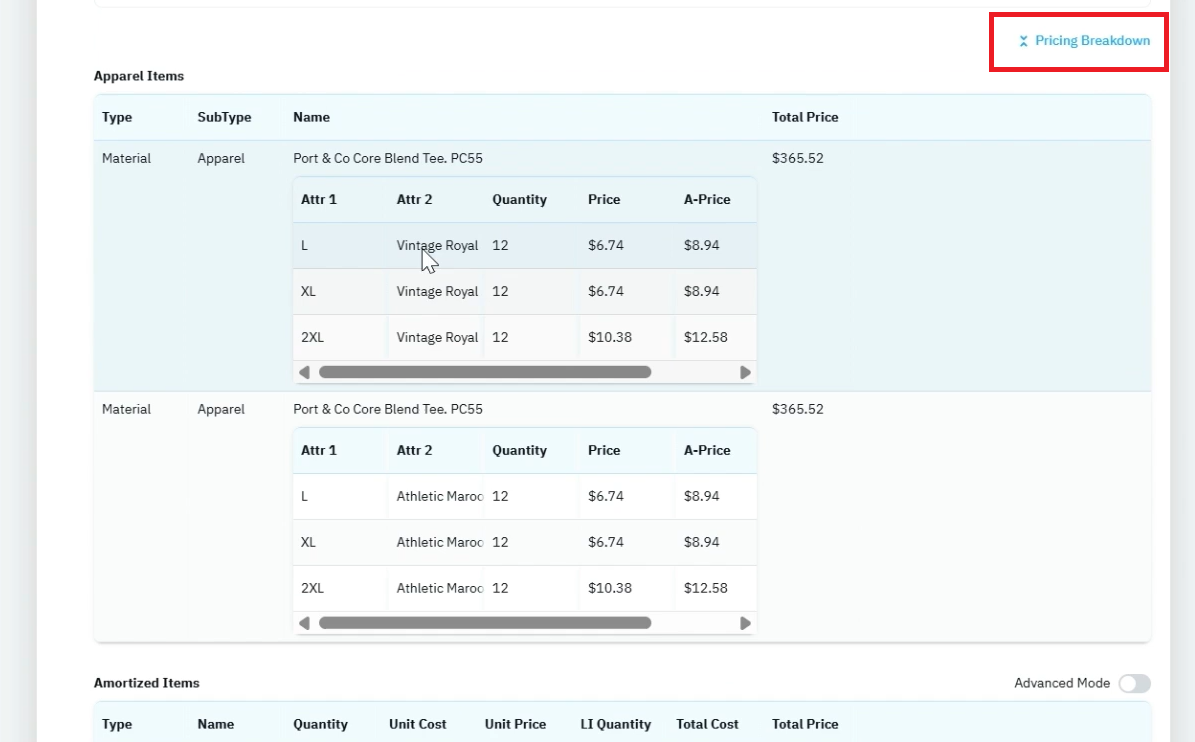The height and width of the screenshot is (742, 1195).
Task: Click Quantity header in Amortized Items
Action: (321, 724)
